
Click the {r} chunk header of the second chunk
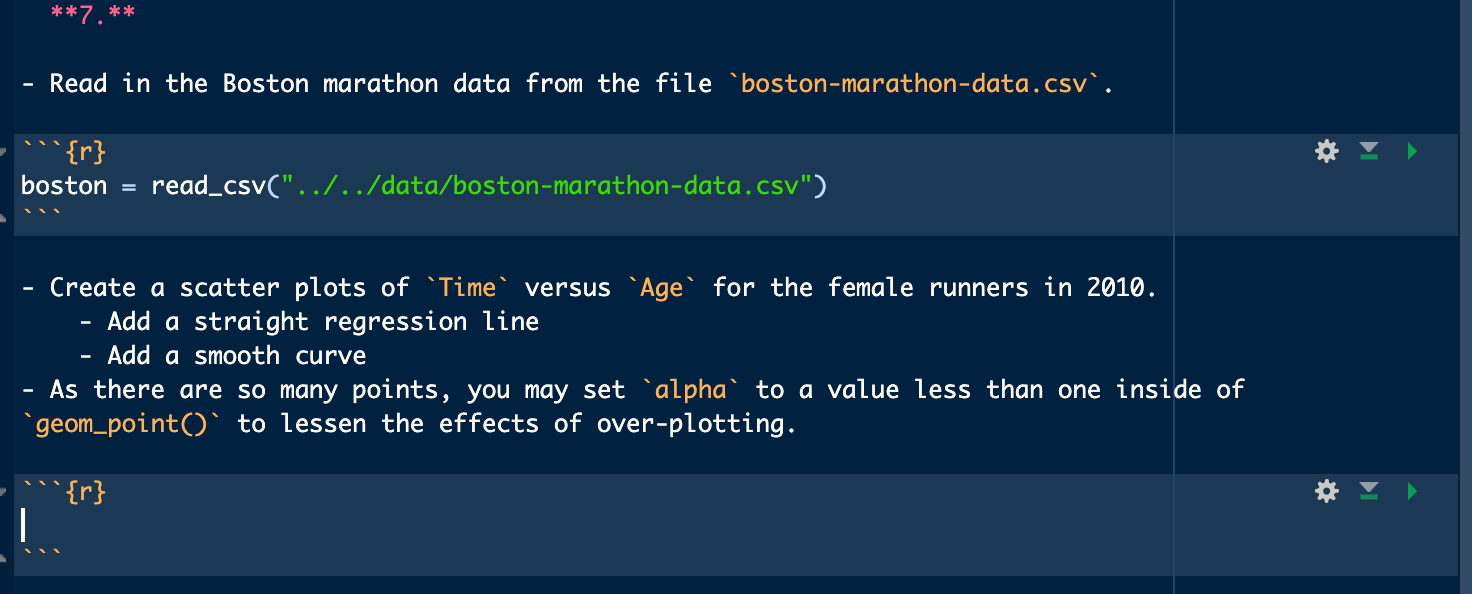63,491
